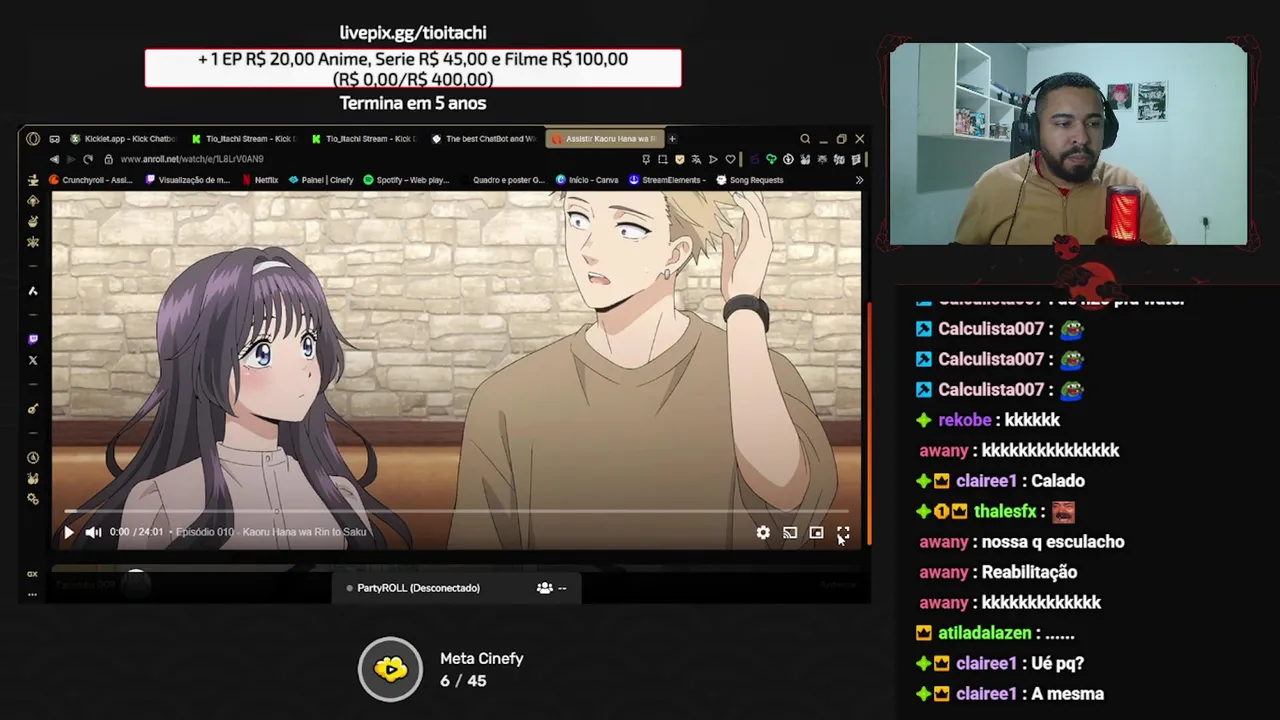Open the Netflix bookmark

click(x=260, y=180)
